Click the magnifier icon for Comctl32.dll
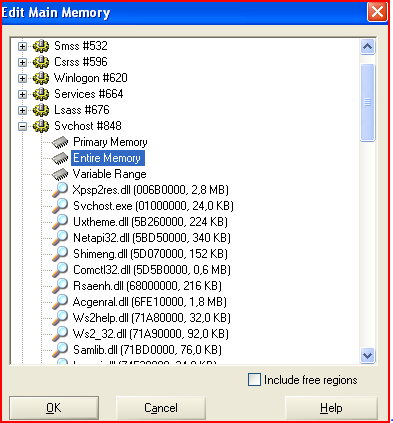 point(60,270)
